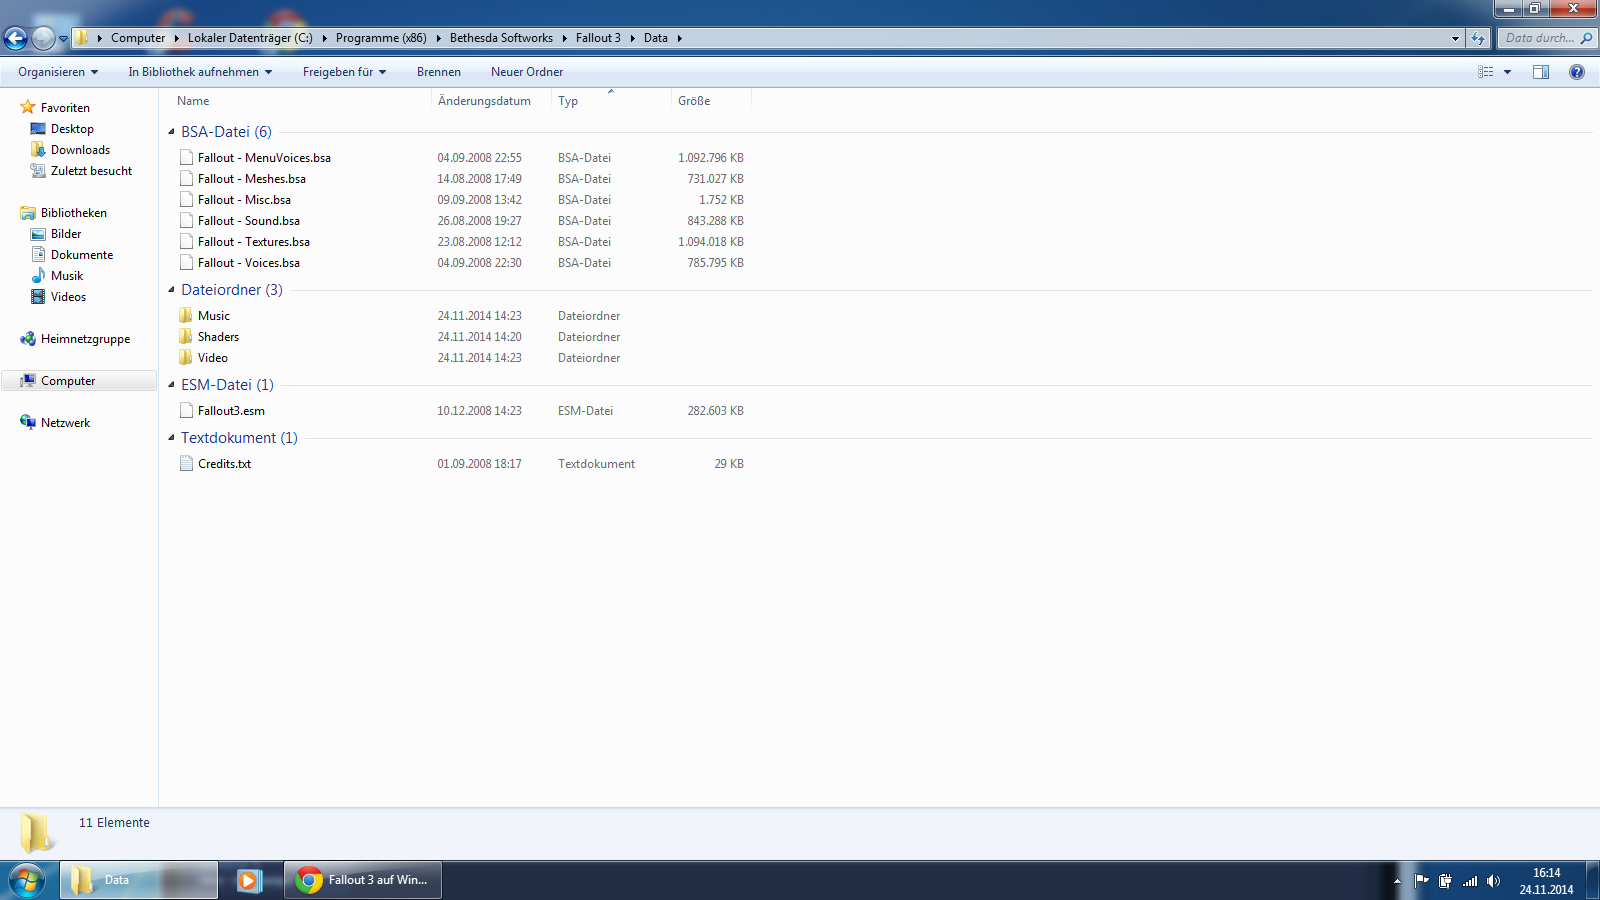Click the Action Center flag tray icon
The height and width of the screenshot is (900, 1600).
point(1421,881)
